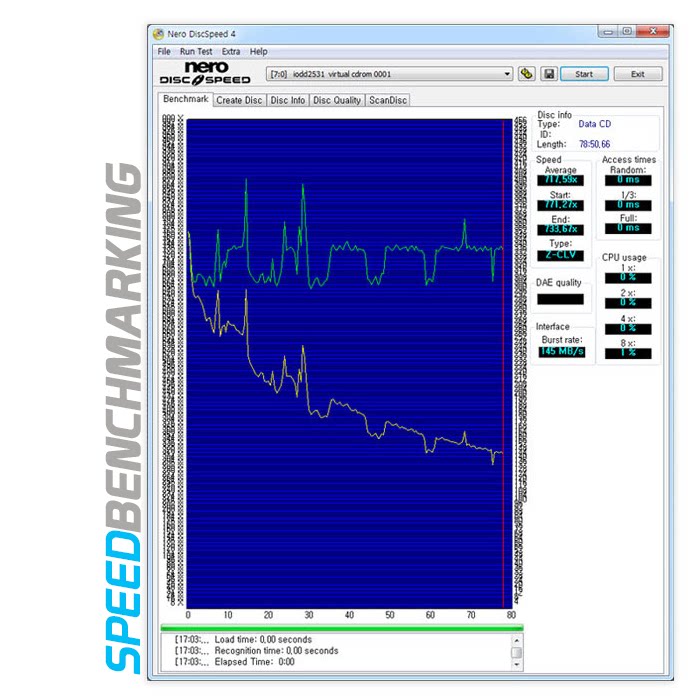Maximize the Nero DiscSpeed window
Image resolution: width=700 pixels, height=700 pixels.
point(627,32)
